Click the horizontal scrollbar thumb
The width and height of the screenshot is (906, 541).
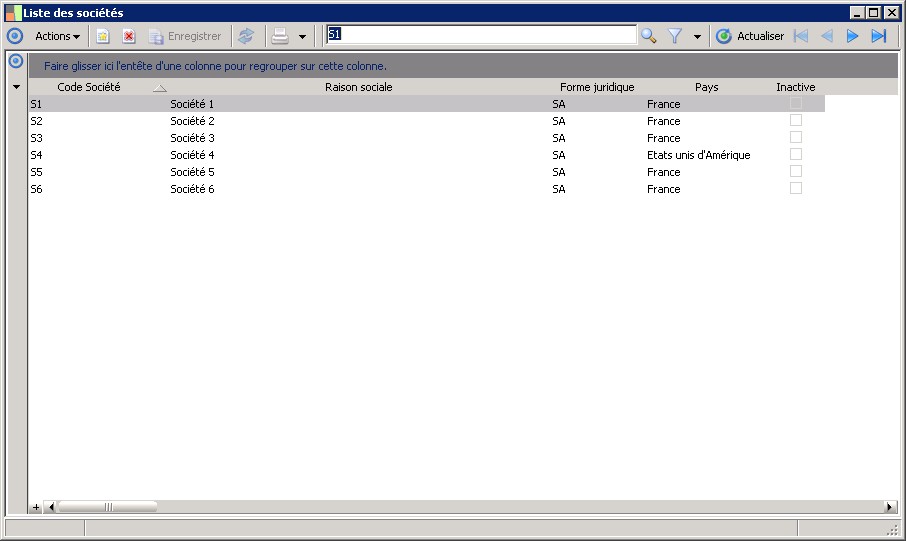pyautogui.click(x=107, y=507)
